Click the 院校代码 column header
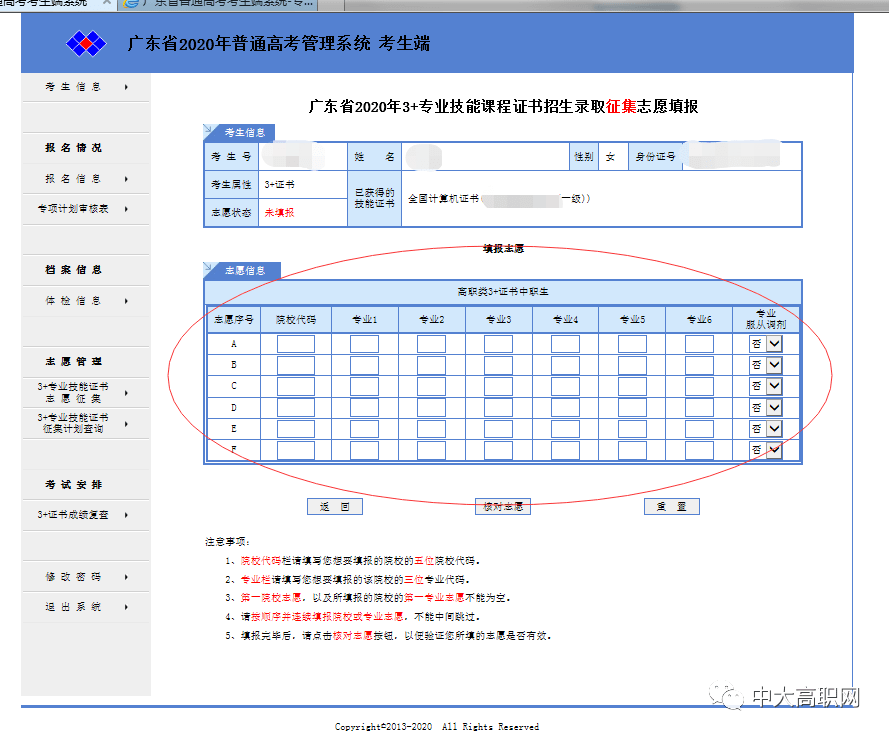Viewport: 889px width, 736px height. click(x=295, y=320)
